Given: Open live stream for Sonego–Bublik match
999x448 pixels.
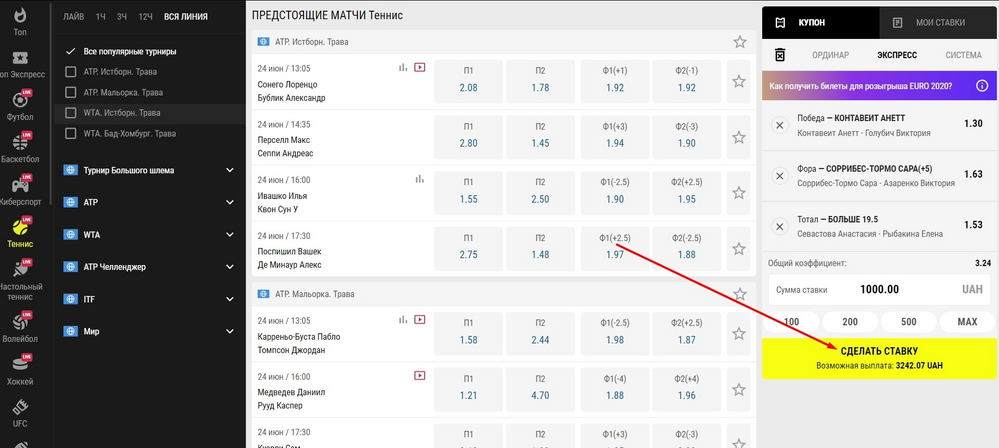Looking at the screenshot, I should point(420,68).
